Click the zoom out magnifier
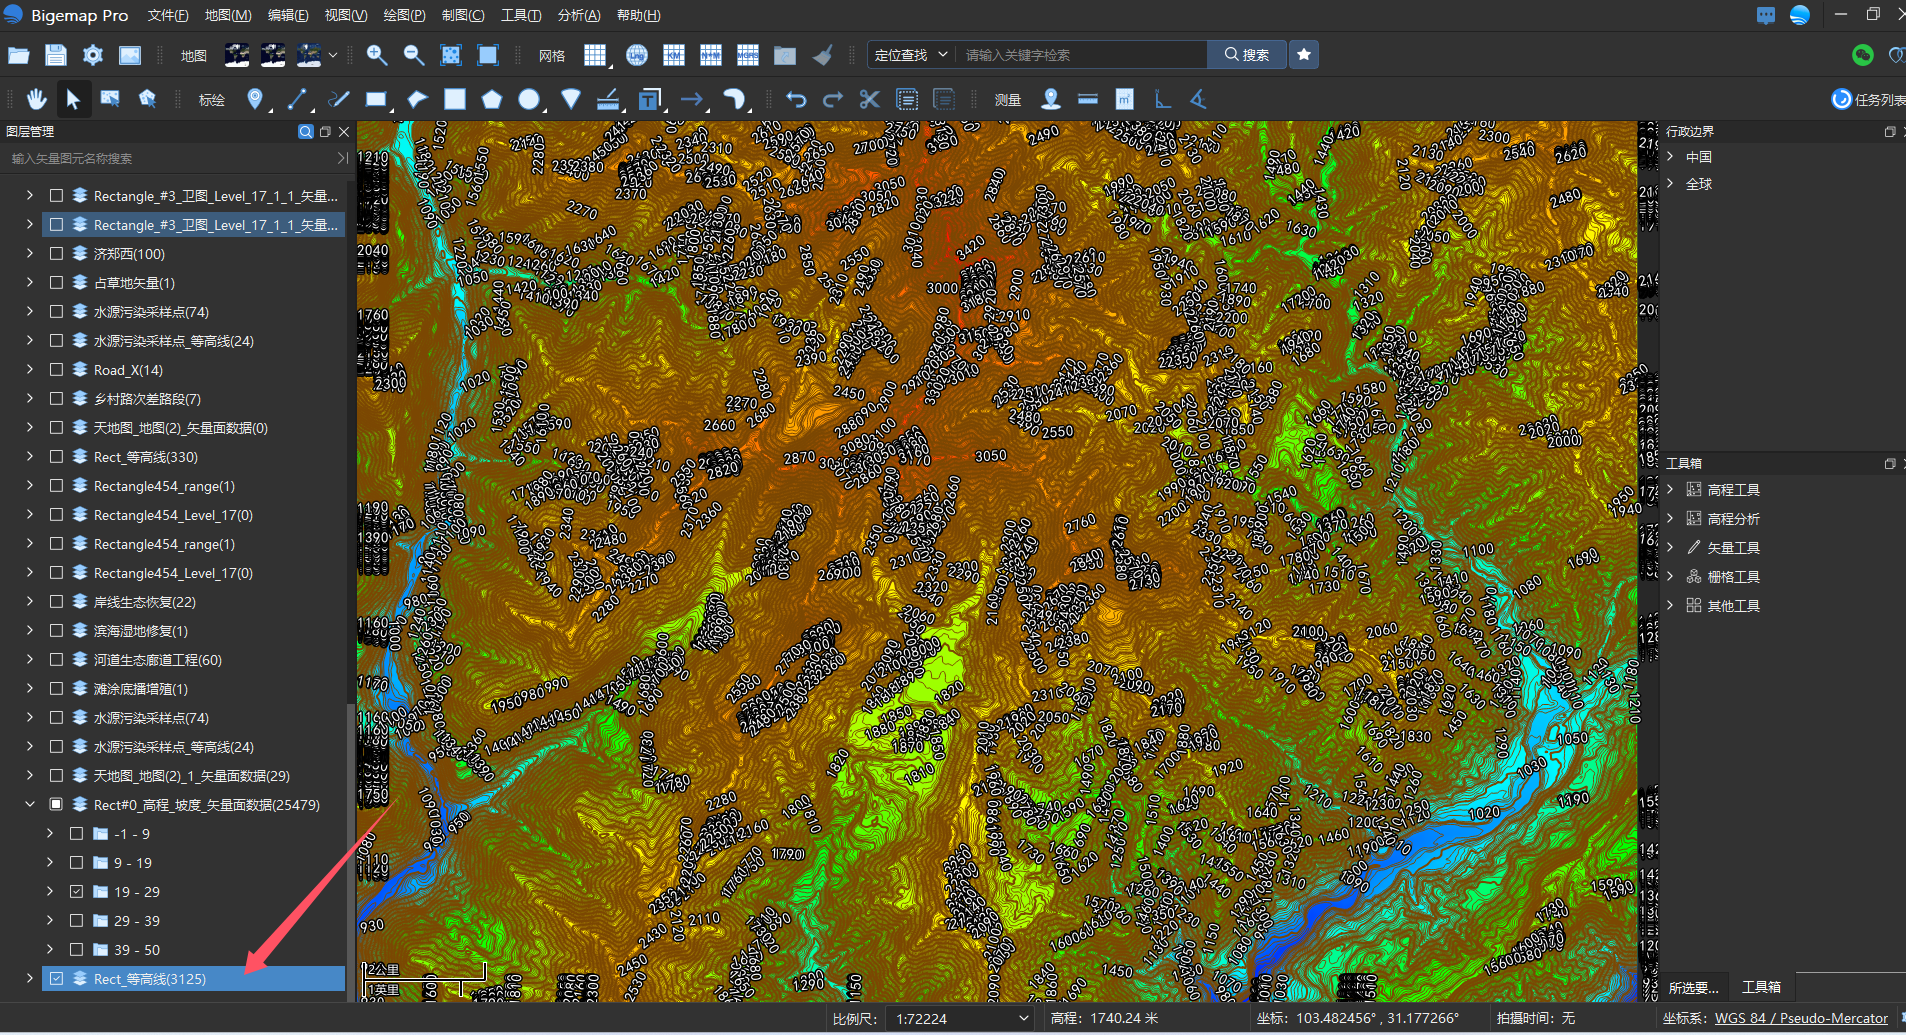 [414, 55]
